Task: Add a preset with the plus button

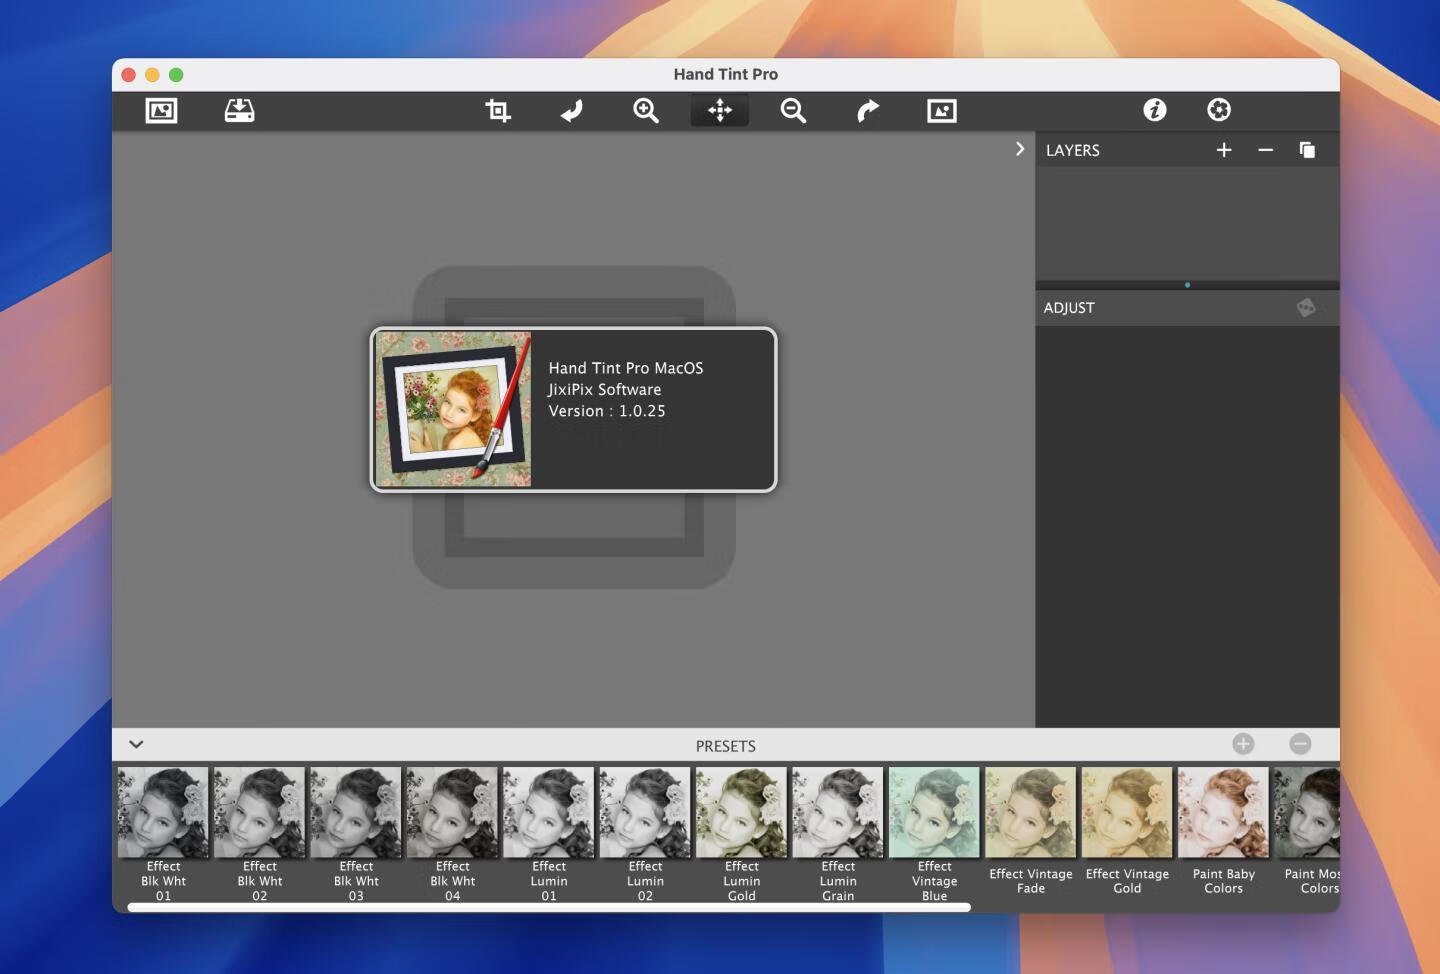Action: (x=1243, y=744)
